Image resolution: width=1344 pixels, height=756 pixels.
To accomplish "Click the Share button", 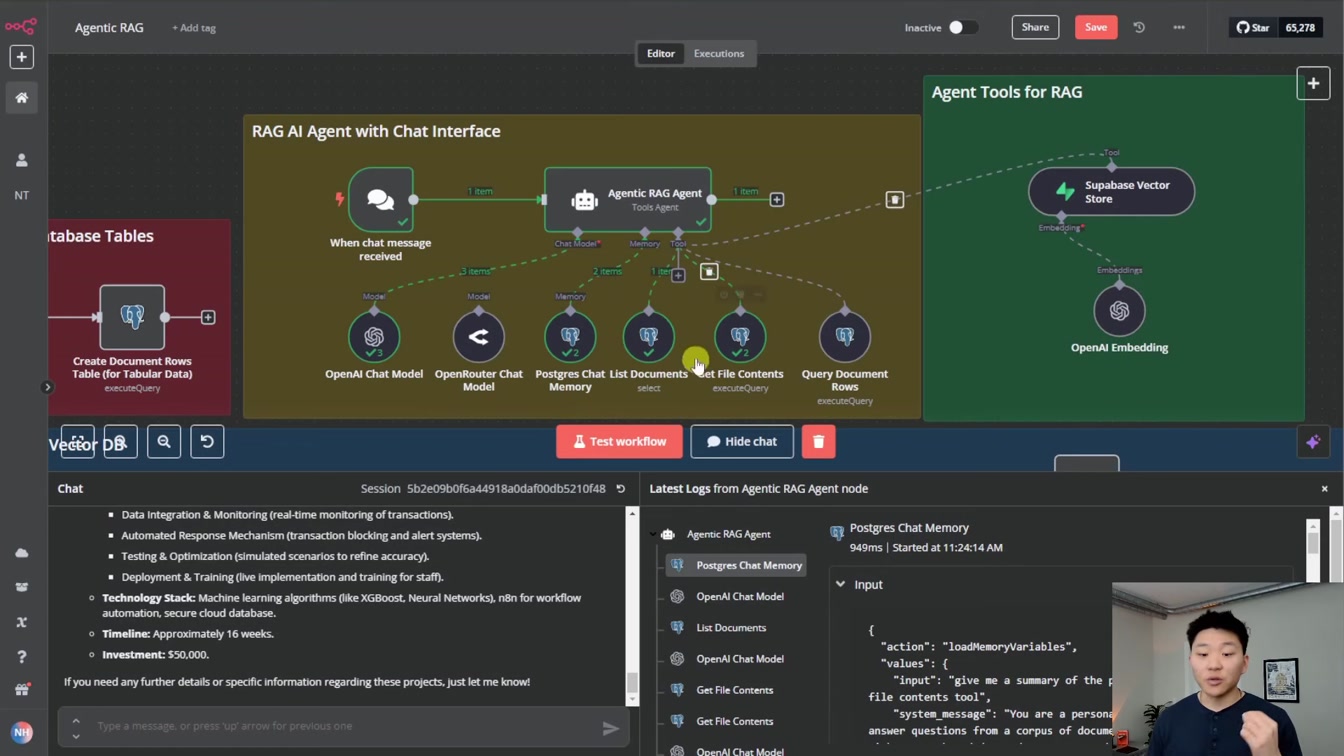I will click(x=1035, y=27).
